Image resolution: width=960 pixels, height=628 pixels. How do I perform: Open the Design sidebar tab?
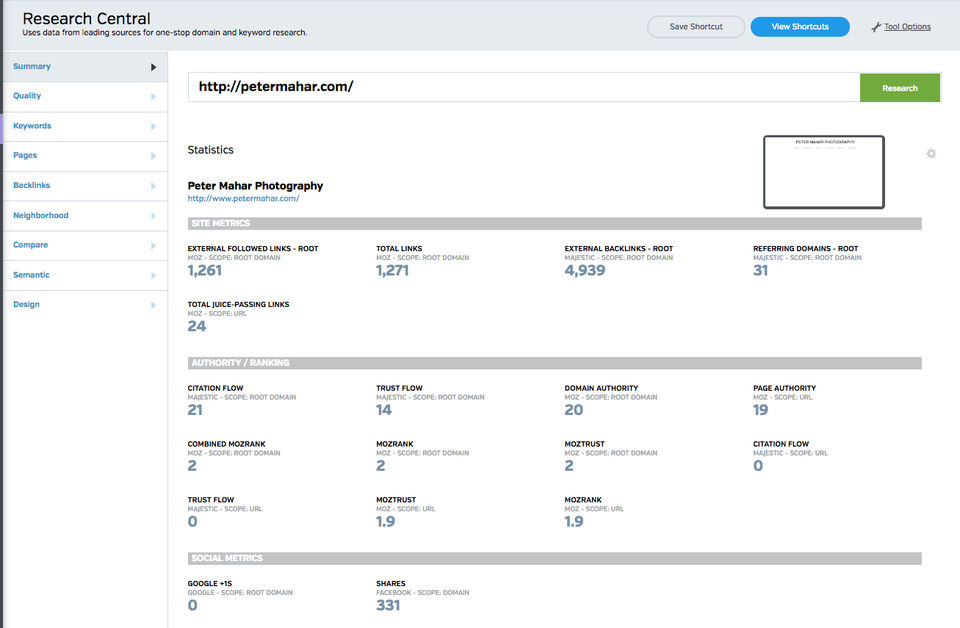click(27, 304)
